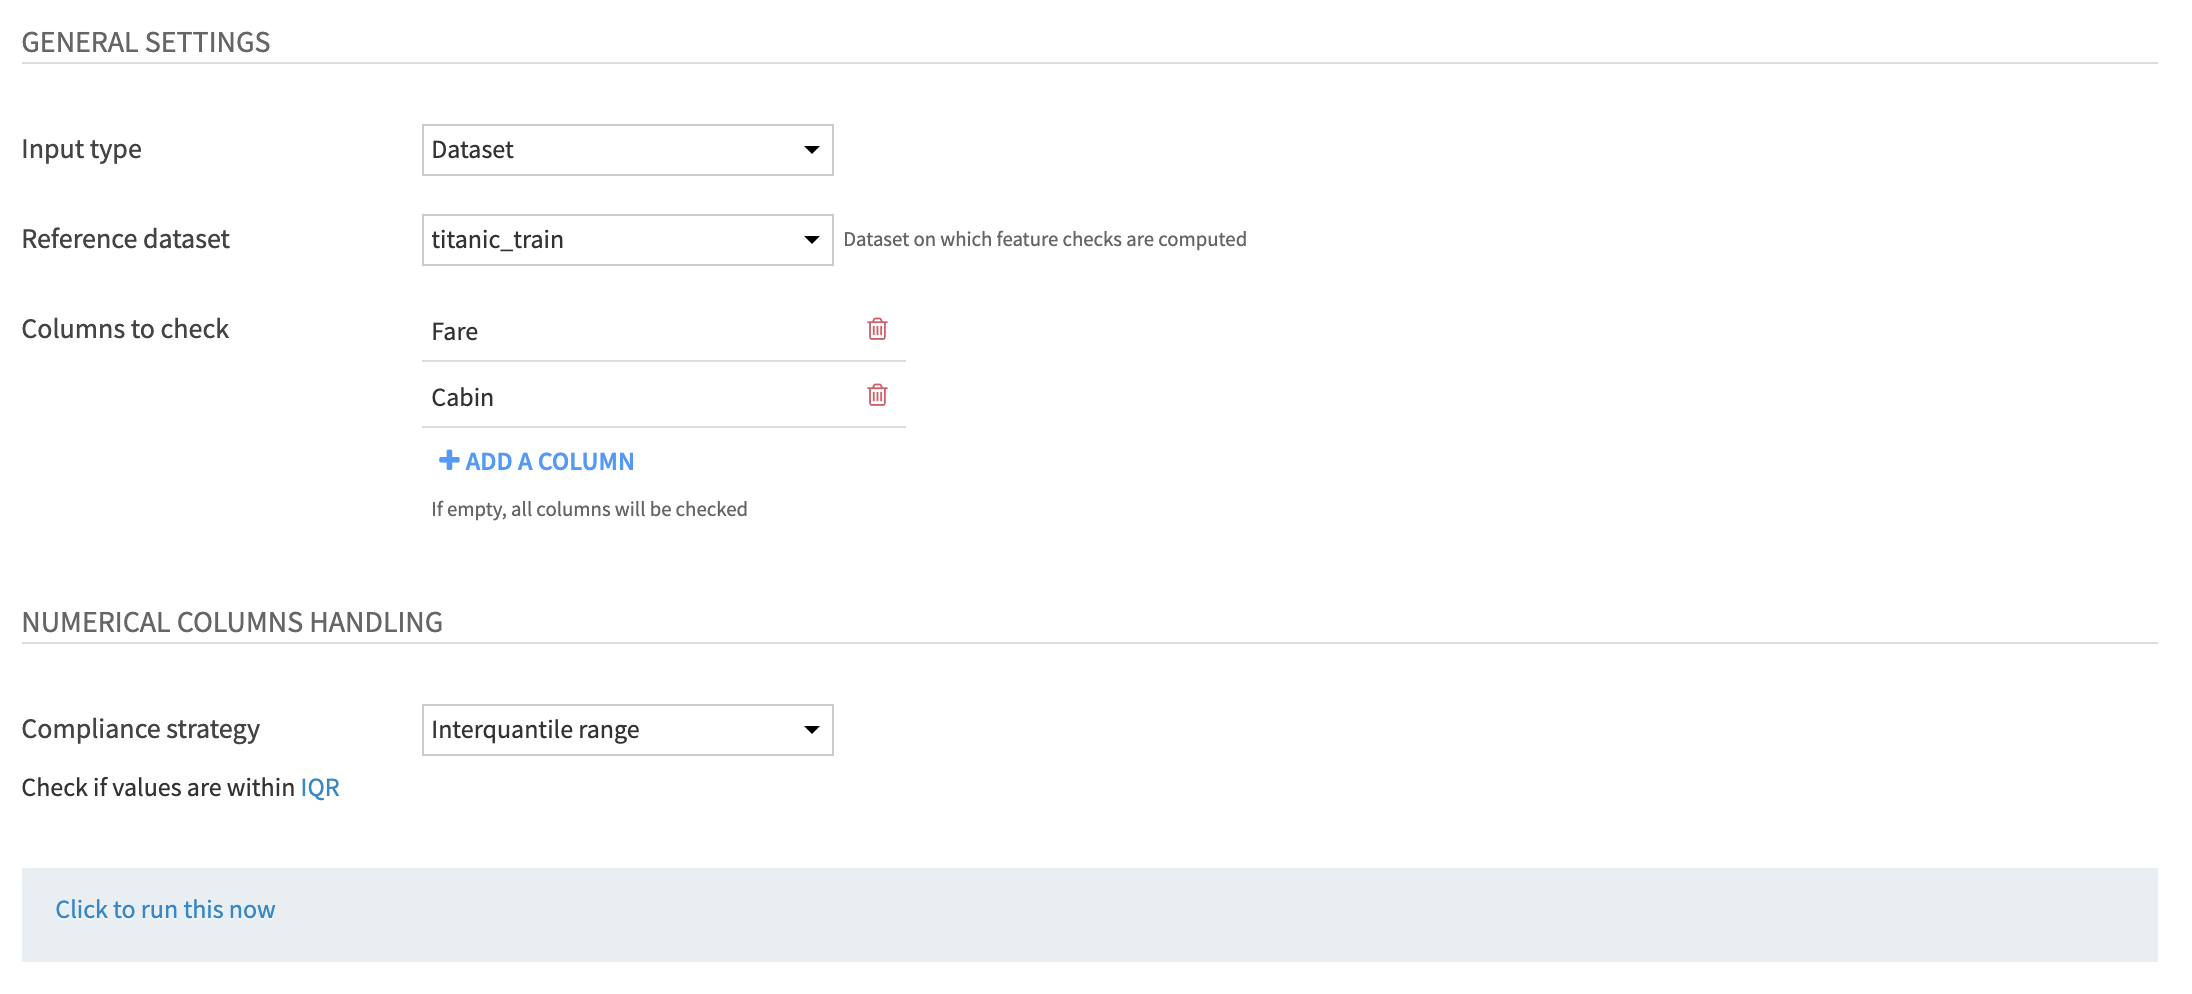Remove the Cabin column using its trash icon
Screen dimensions: 2192x994
click(877, 395)
